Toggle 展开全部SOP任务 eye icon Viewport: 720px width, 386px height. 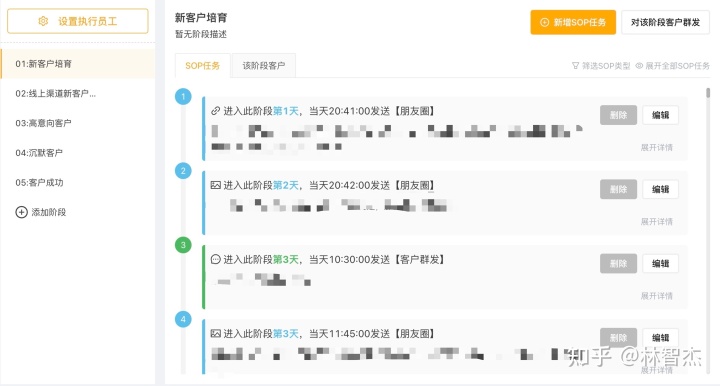pyautogui.click(x=639, y=66)
